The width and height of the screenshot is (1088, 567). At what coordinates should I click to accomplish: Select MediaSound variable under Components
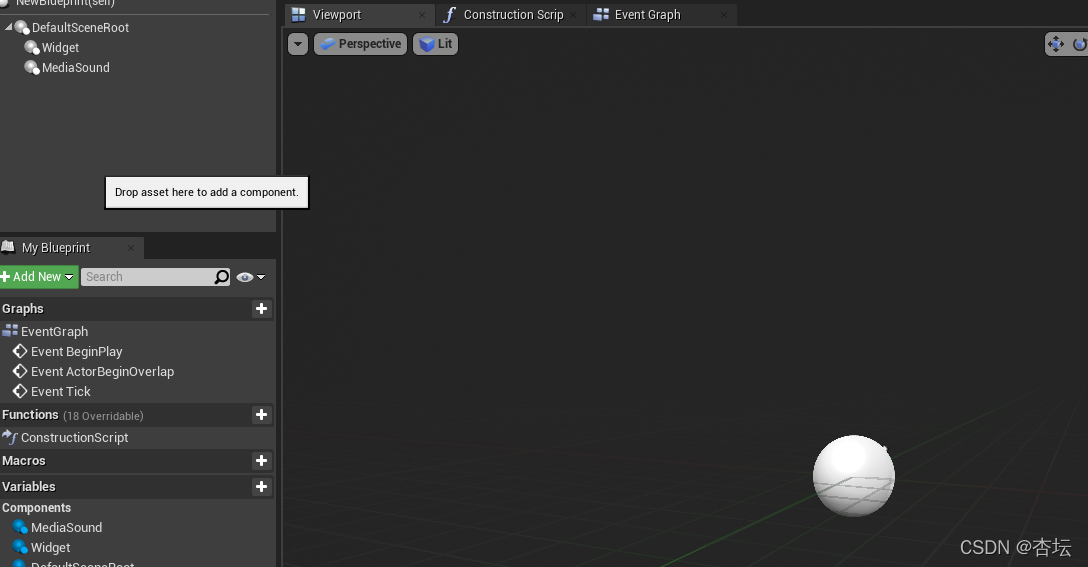[66, 527]
